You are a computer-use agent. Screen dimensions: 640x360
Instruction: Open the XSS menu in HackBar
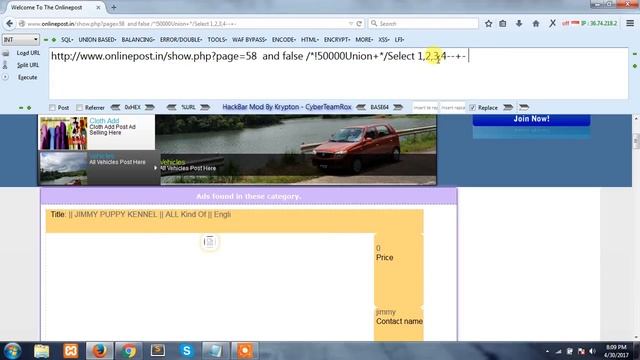[383, 40]
